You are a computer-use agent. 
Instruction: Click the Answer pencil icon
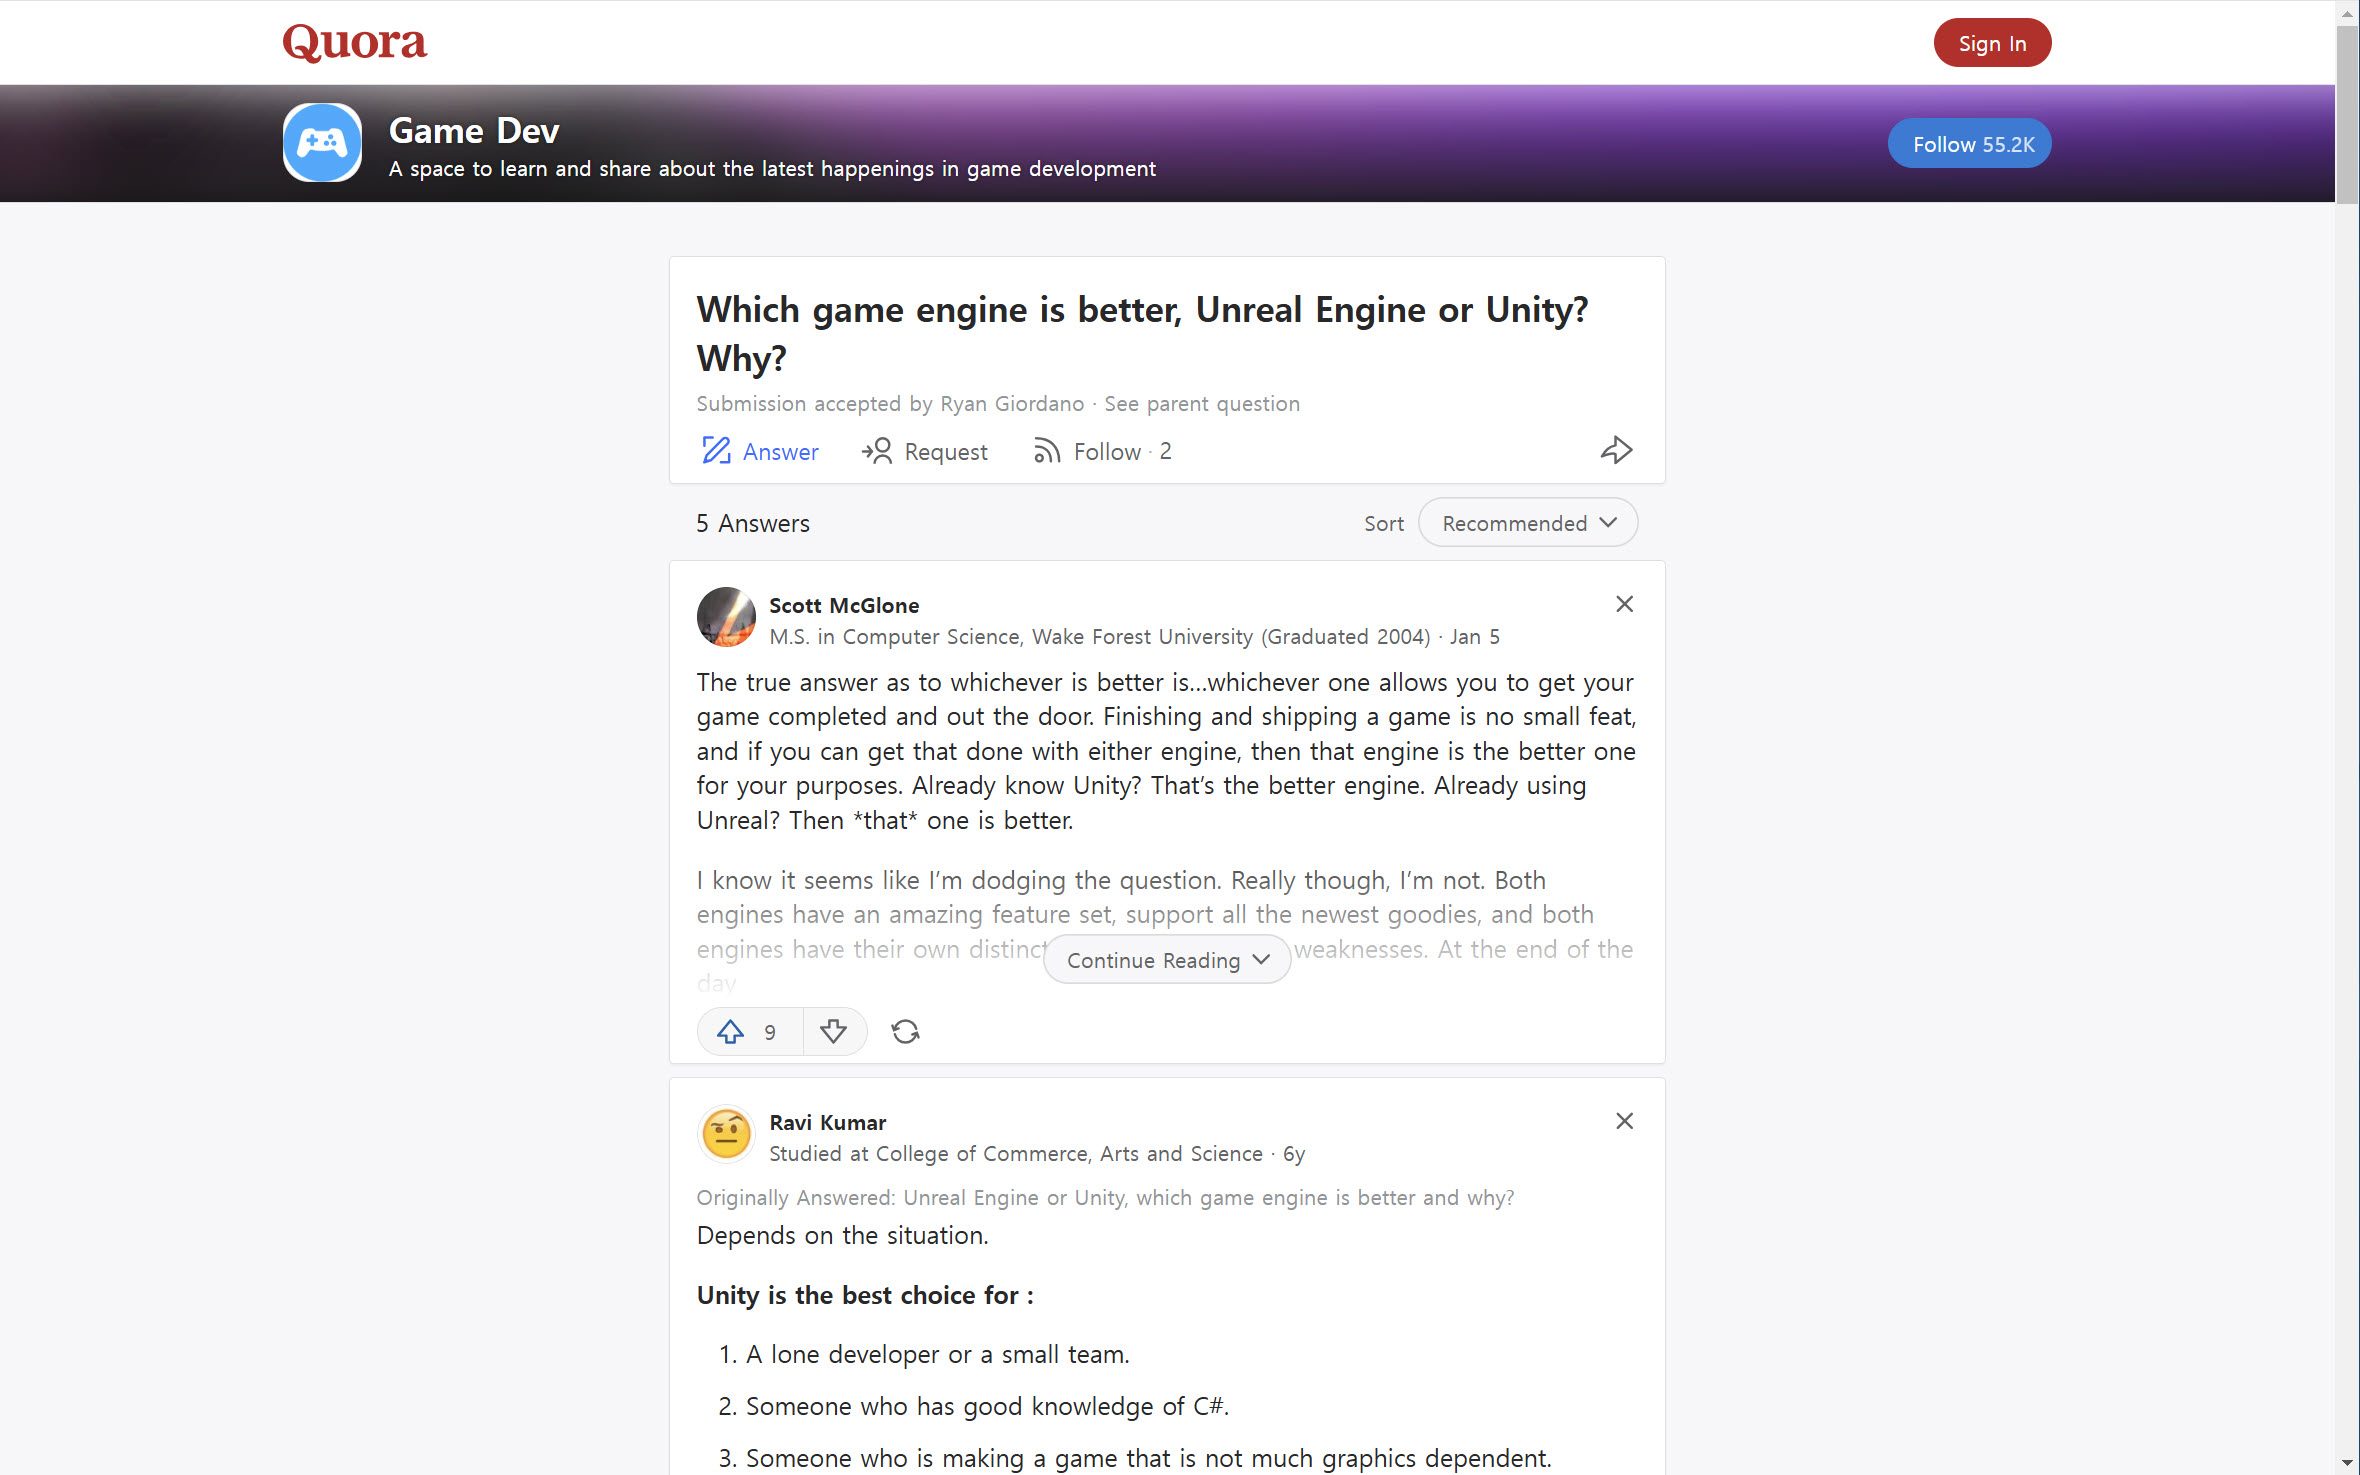pyautogui.click(x=716, y=451)
